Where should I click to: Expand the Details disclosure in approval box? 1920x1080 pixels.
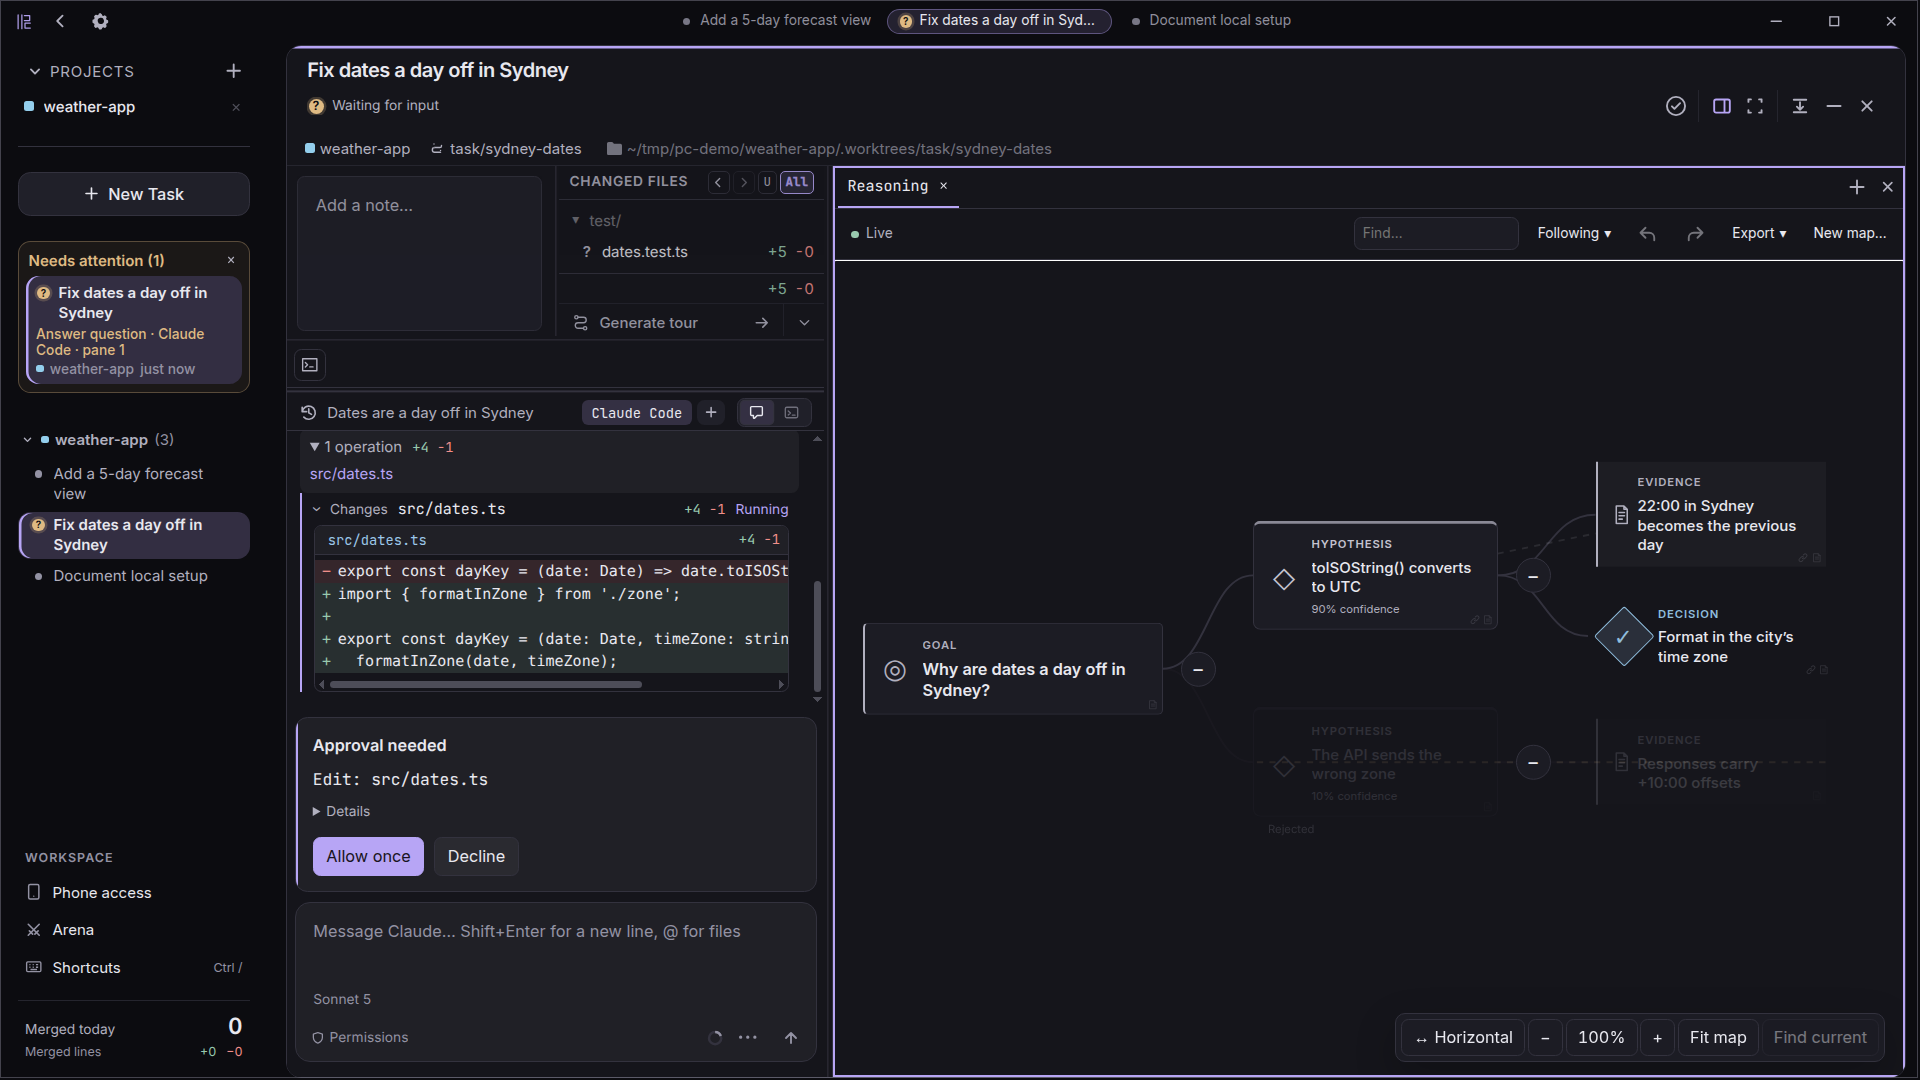[x=341, y=811]
